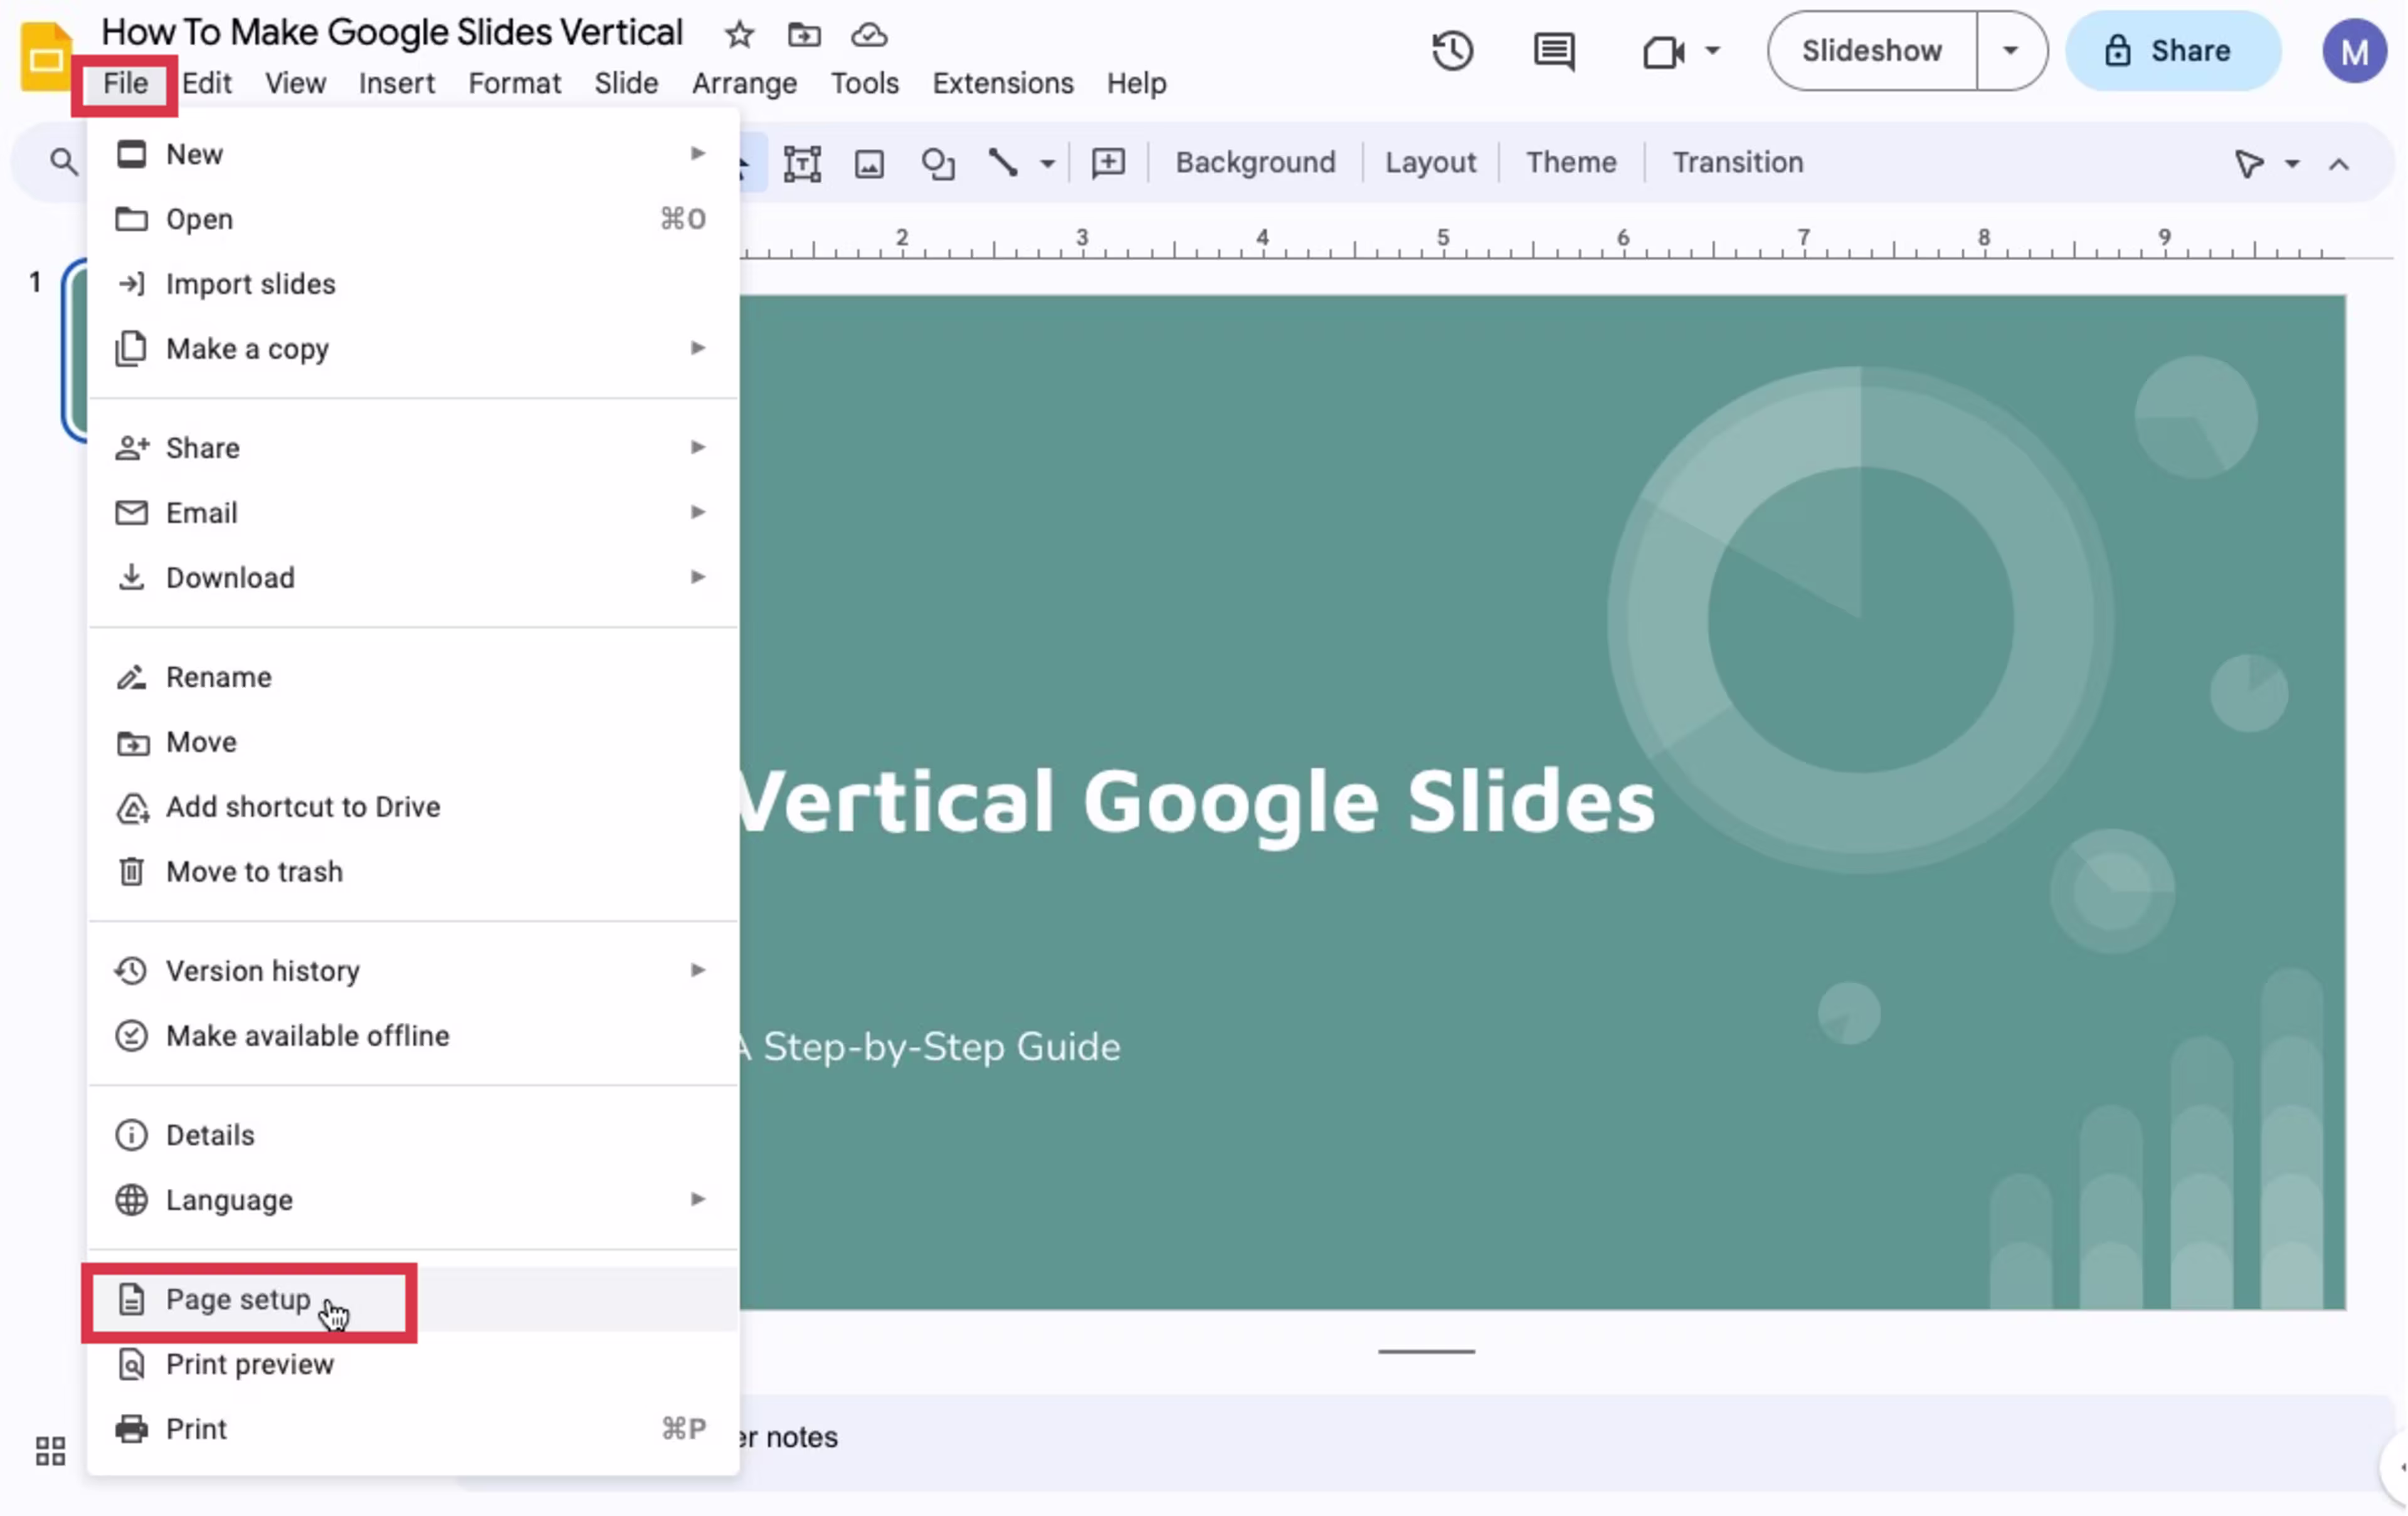Open the Layout options
Screen dimensions: 2408x1516
(1430, 162)
